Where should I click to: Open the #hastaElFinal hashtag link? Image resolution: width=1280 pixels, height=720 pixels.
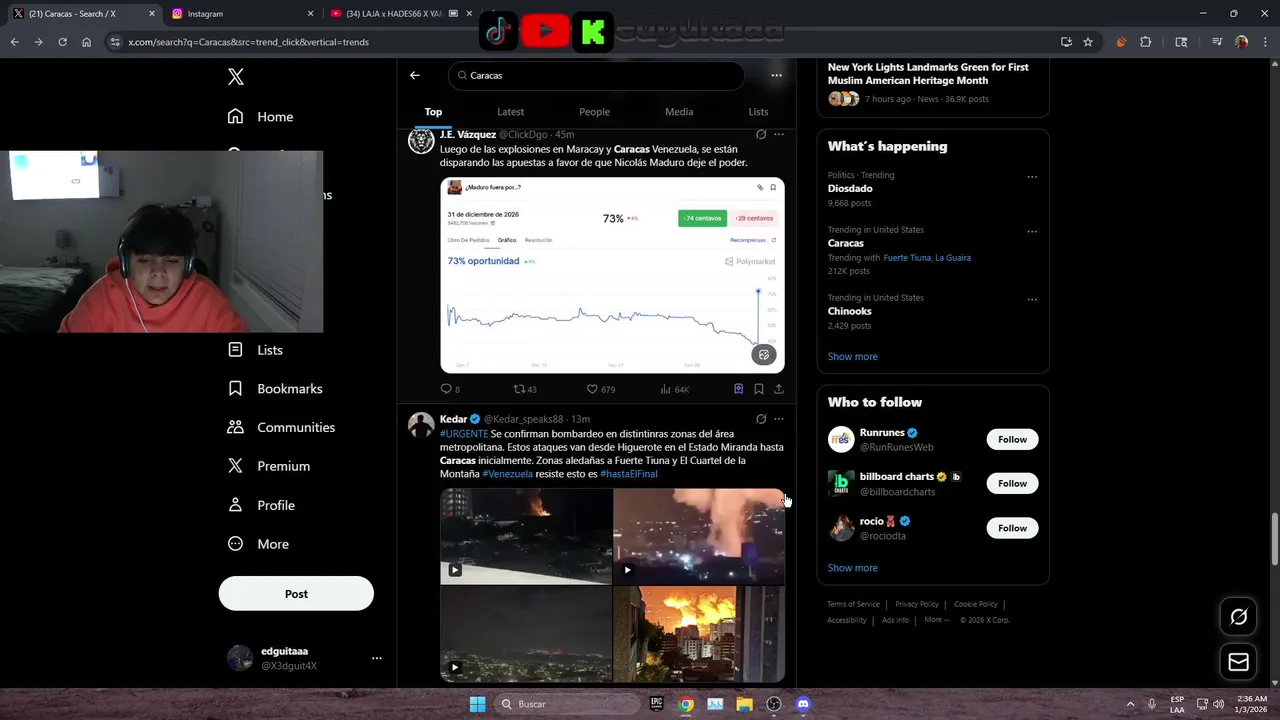point(629,474)
